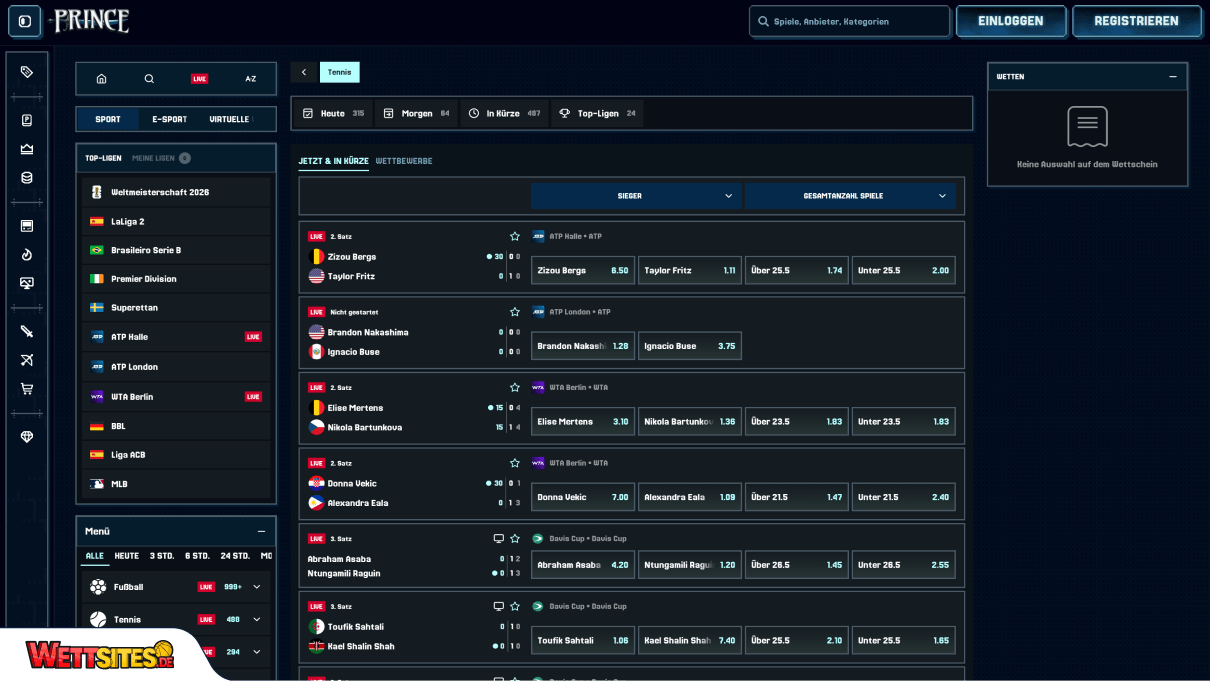Click the Registrieren button
This screenshot has width=1210, height=681.
[x=1136, y=21]
